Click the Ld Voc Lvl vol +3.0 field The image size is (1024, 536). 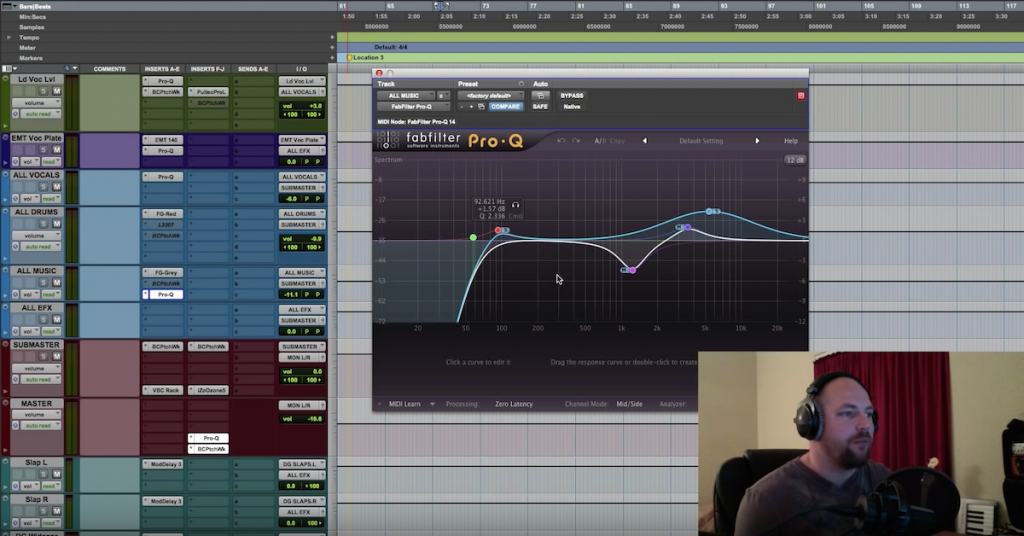pyautogui.click(x=302, y=106)
